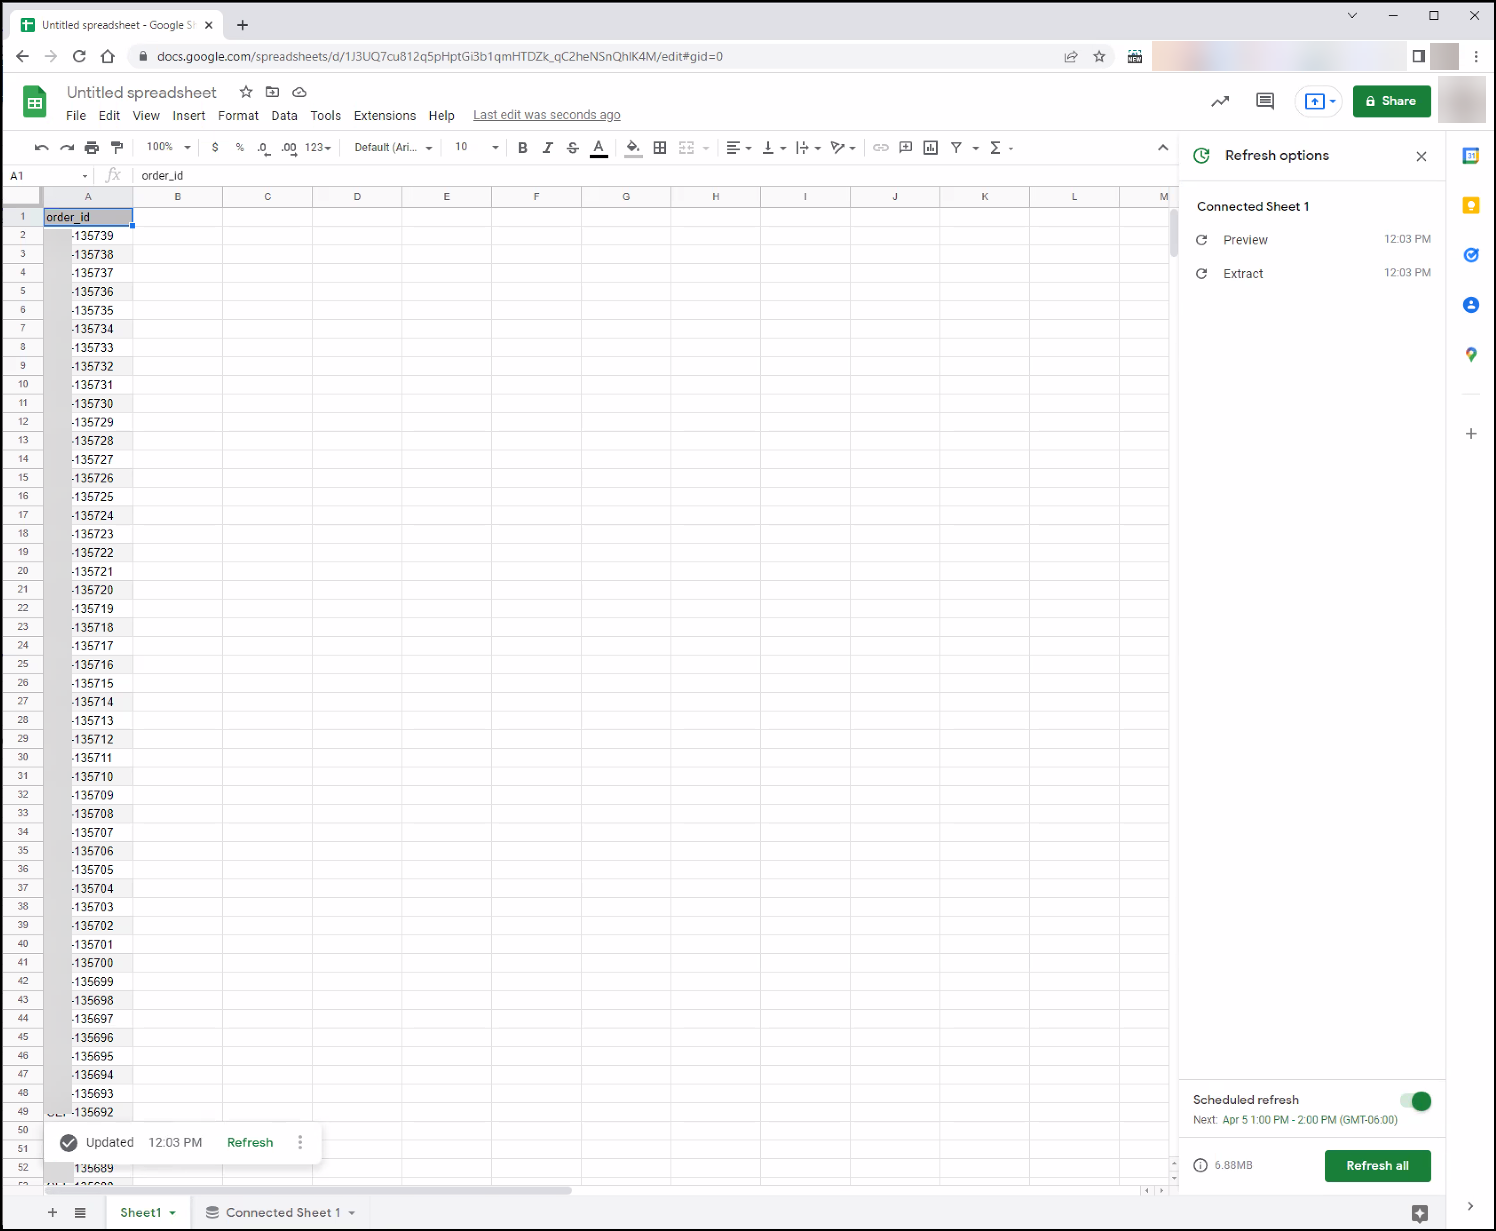Screen dimensions: 1496x1231
Task: Open the text color picker
Action: pyautogui.click(x=599, y=148)
